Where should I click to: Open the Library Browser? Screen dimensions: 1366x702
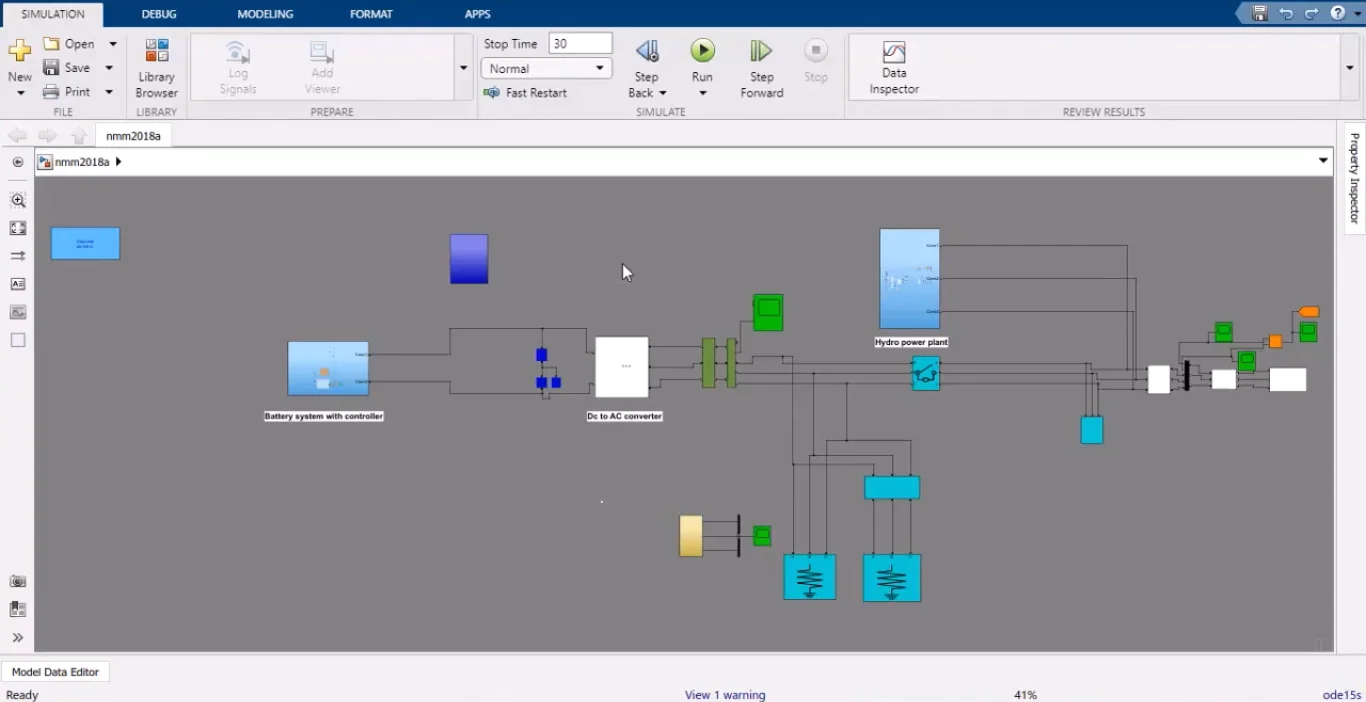point(156,68)
